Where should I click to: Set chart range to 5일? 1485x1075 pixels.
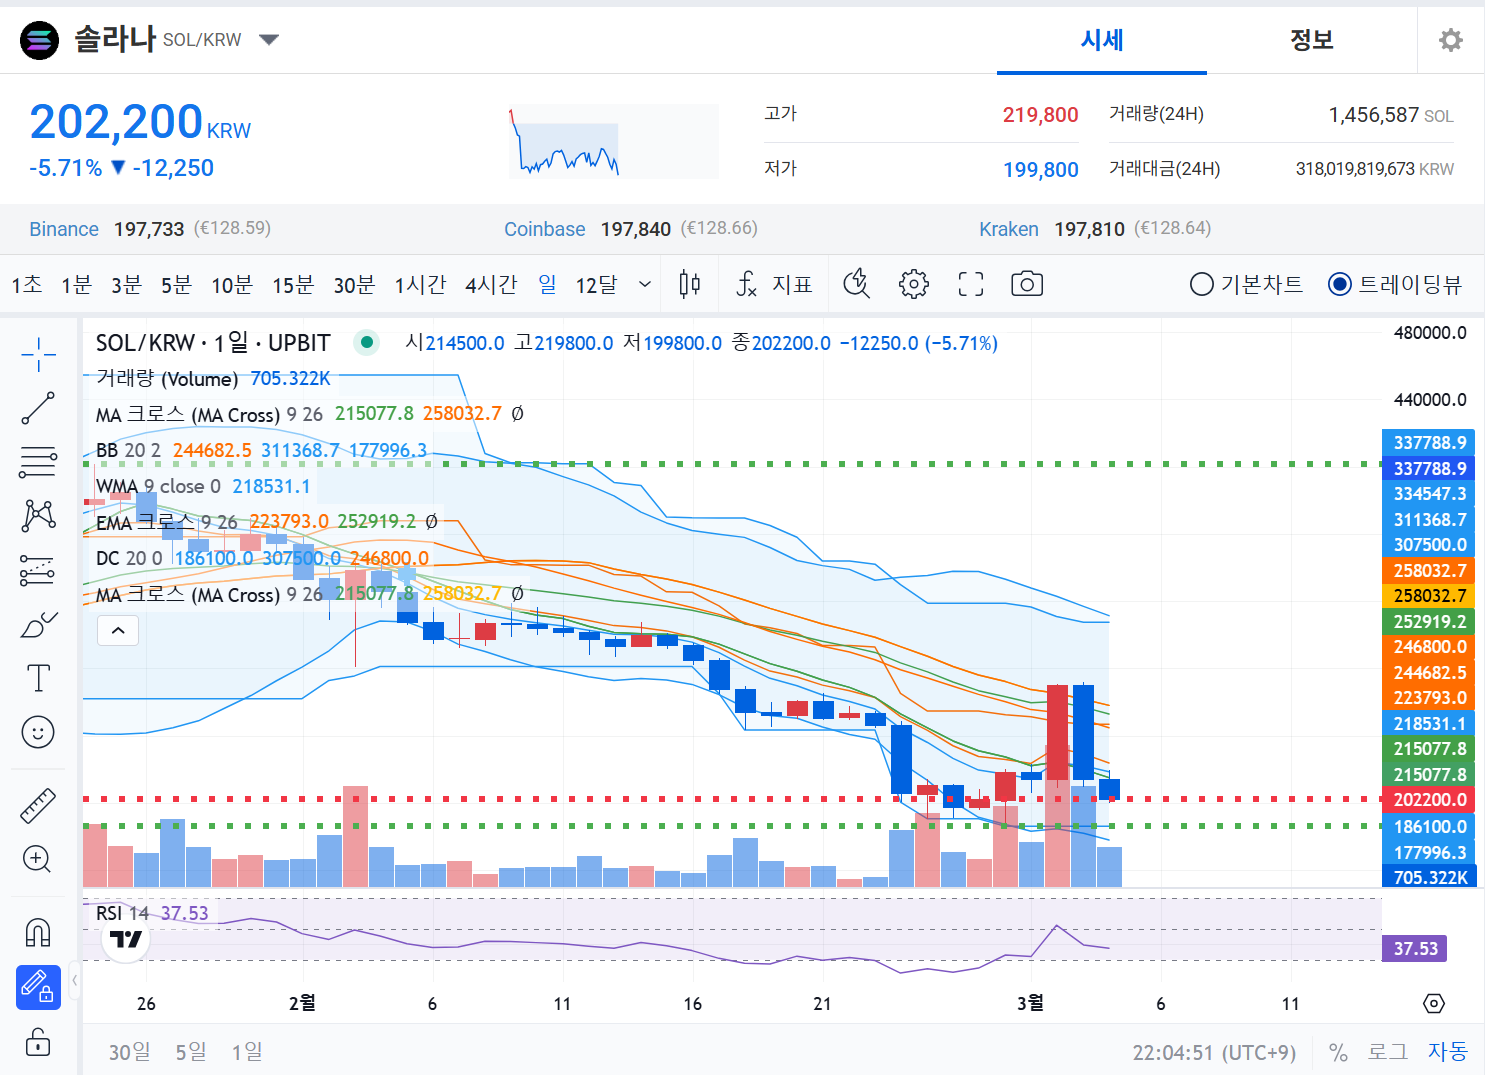[191, 1052]
